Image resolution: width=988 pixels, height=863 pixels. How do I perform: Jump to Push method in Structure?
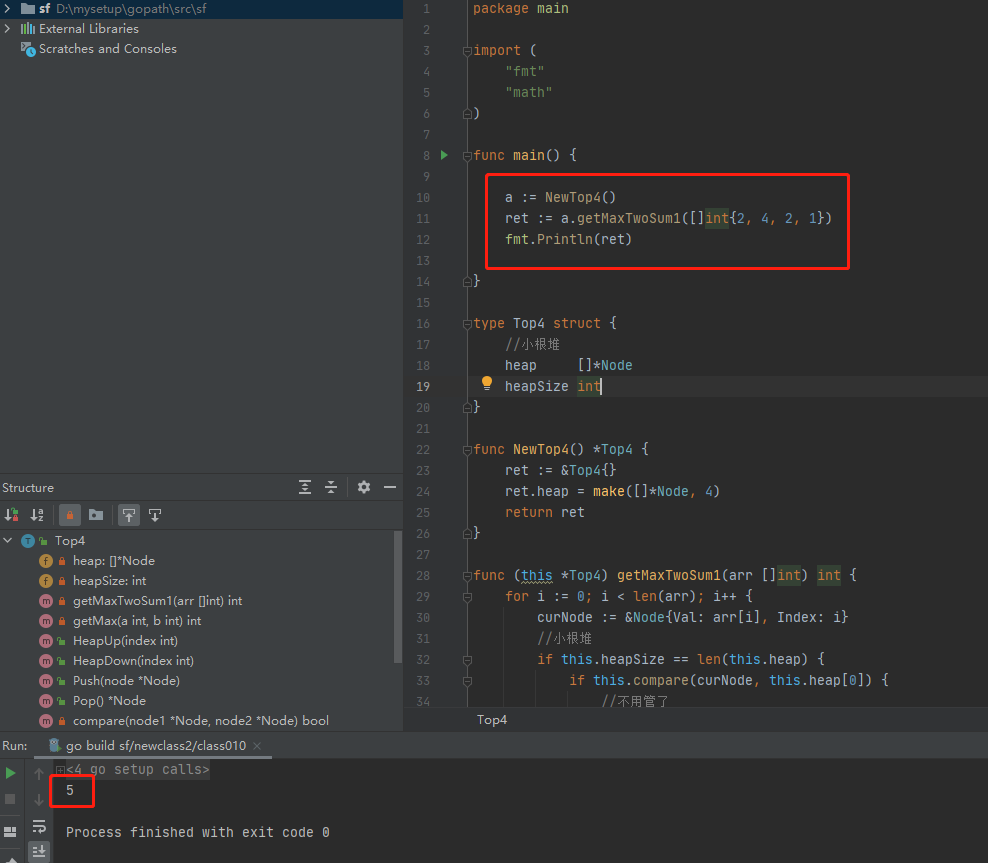(x=126, y=681)
